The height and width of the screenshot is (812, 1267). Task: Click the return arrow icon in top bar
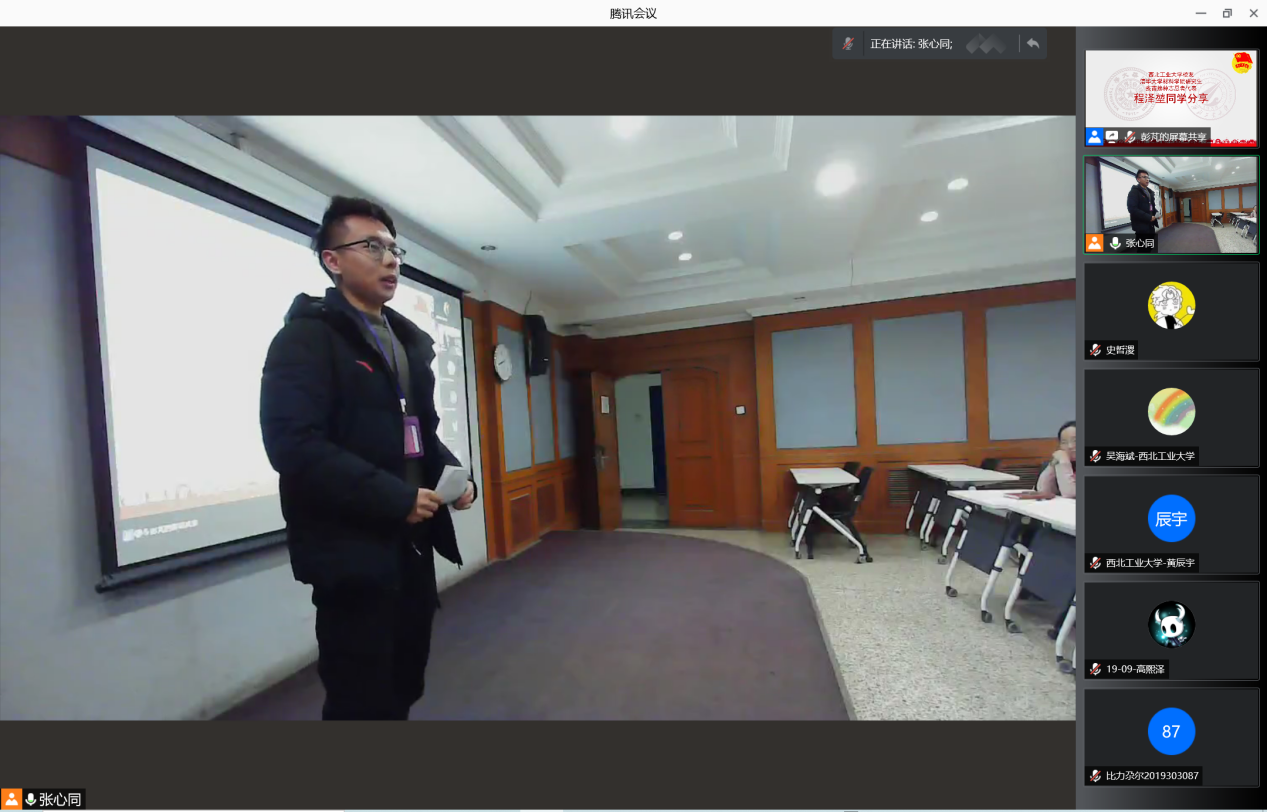(1033, 44)
